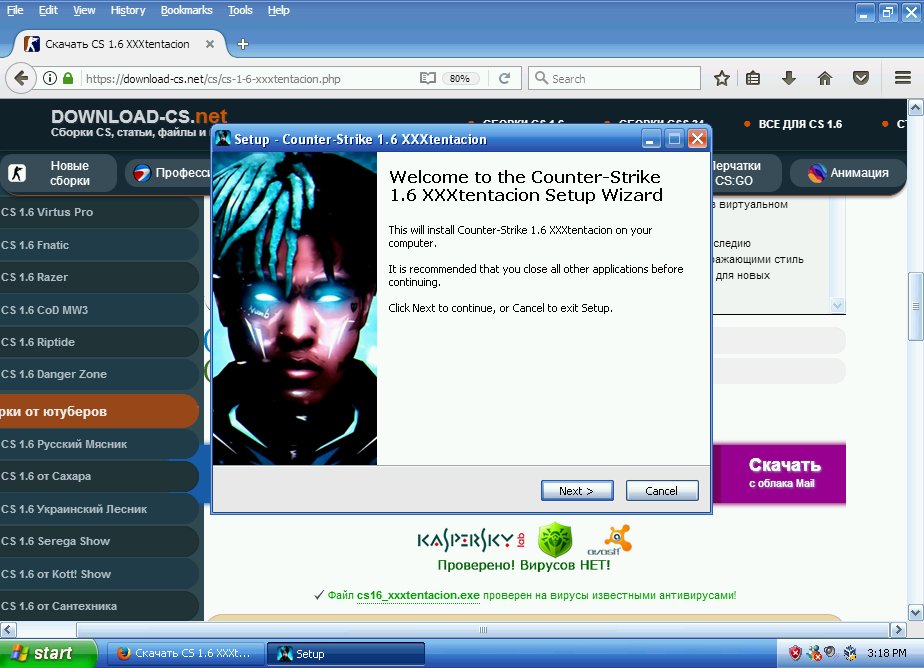The image size is (924, 668).
Task: Click the Setup wizard title bar icon
Action: 223,139
